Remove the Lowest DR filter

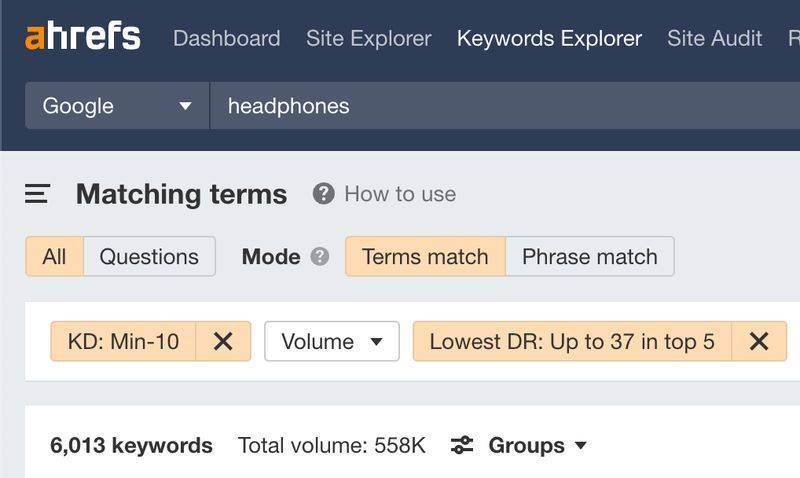759,342
